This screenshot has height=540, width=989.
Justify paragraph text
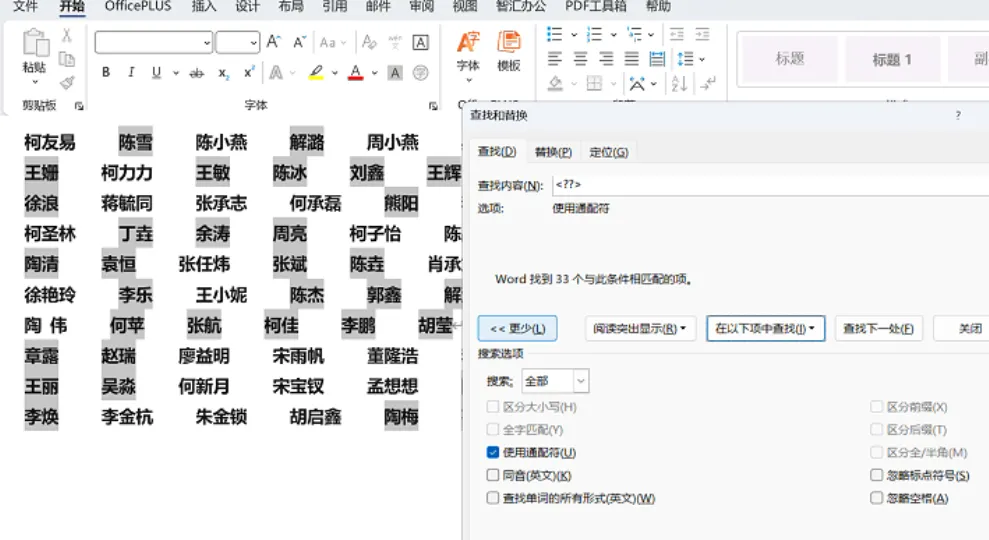point(631,59)
